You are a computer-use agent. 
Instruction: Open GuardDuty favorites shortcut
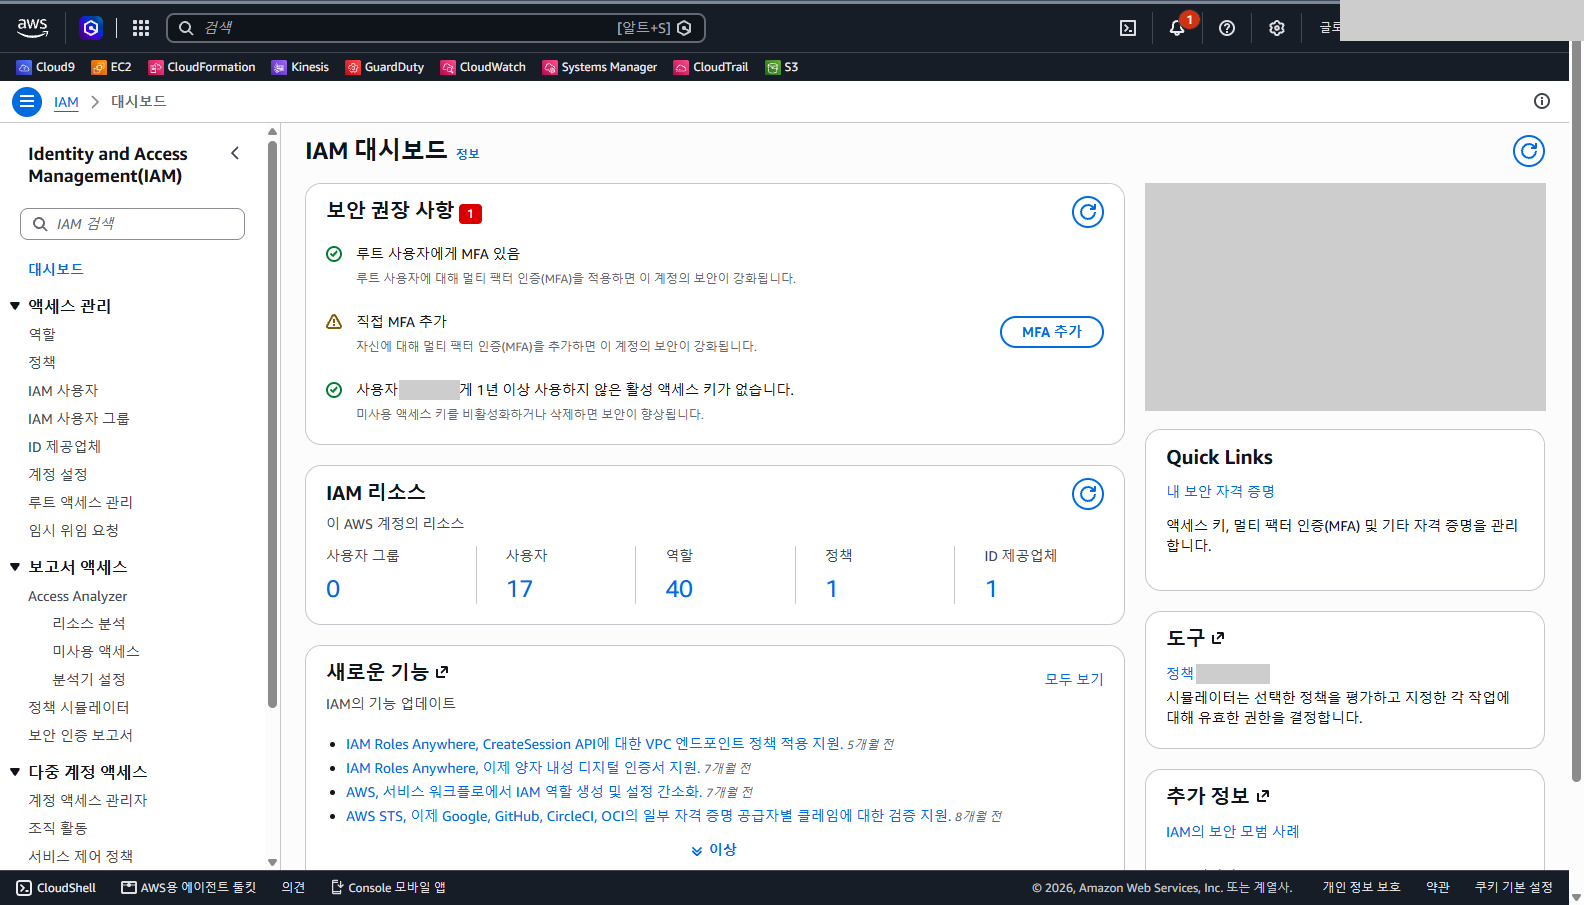click(385, 67)
